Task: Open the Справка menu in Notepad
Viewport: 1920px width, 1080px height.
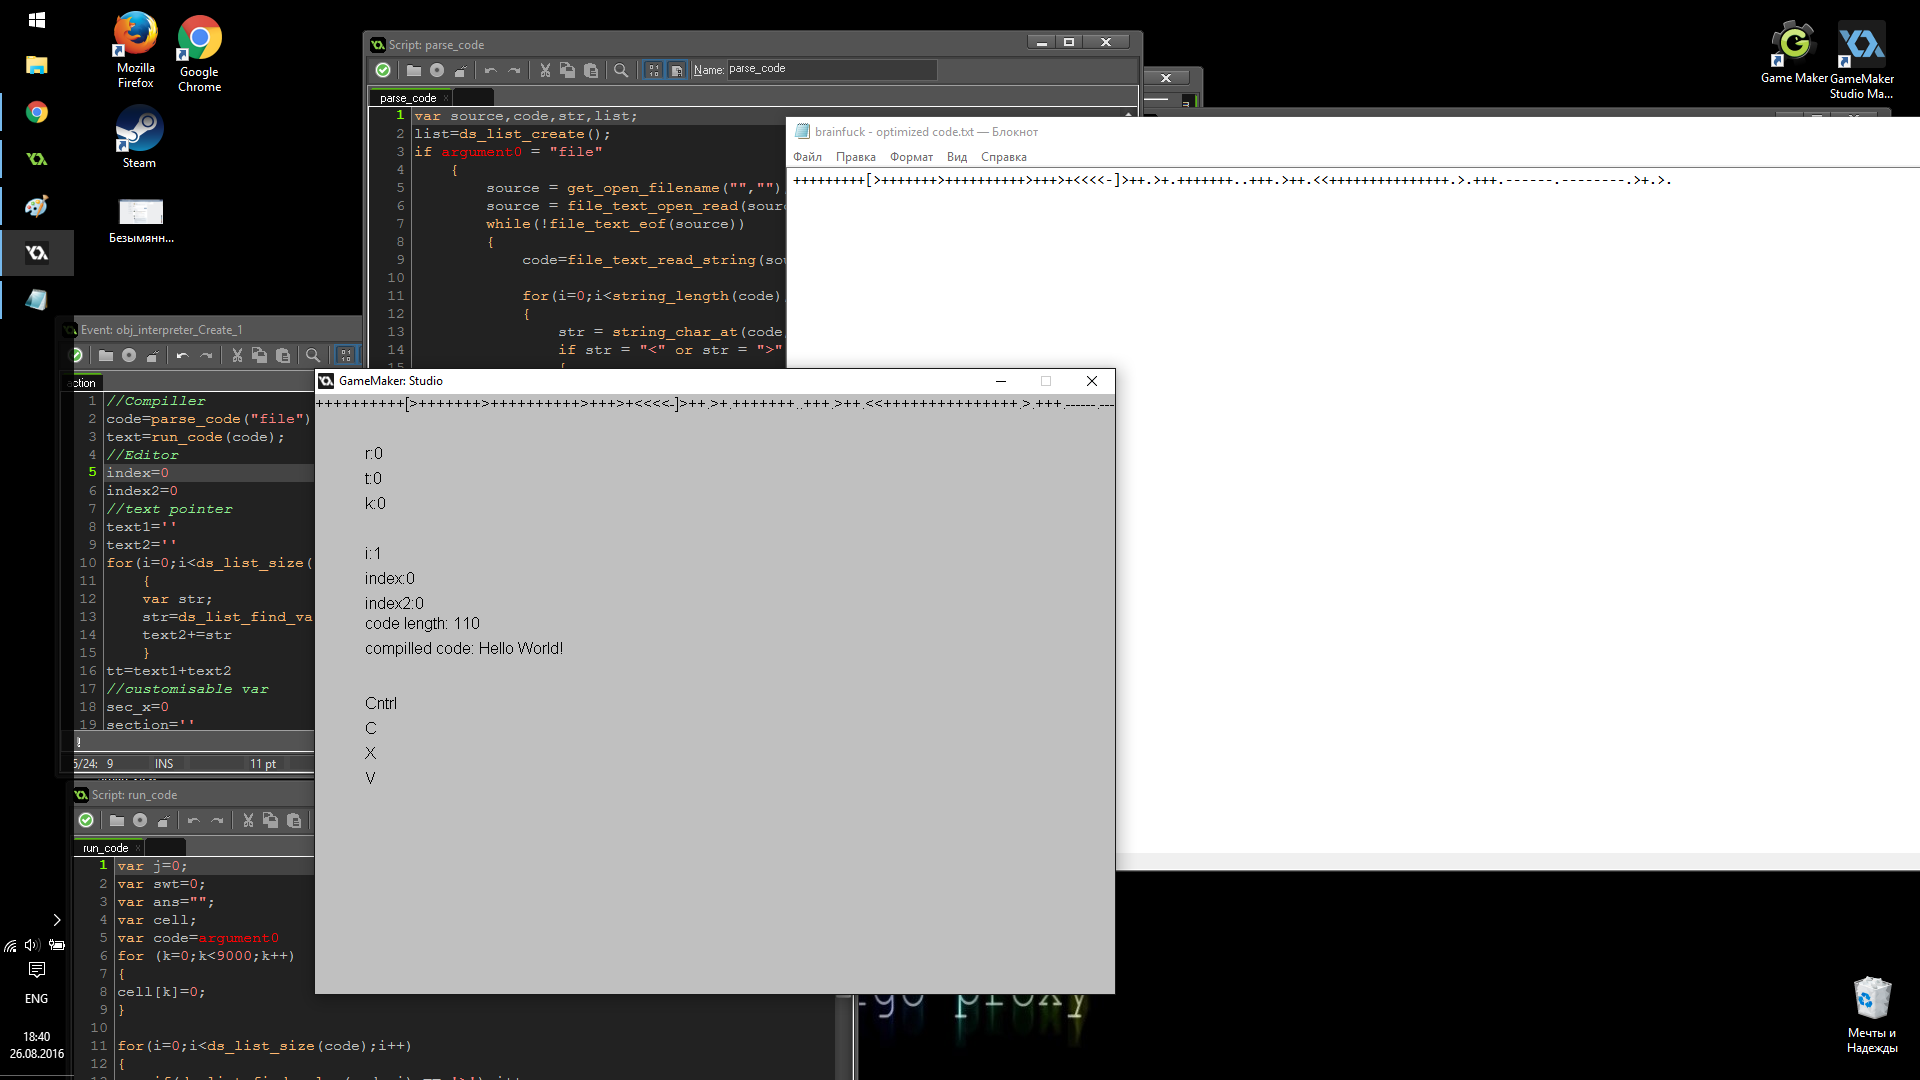Action: [1003, 157]
